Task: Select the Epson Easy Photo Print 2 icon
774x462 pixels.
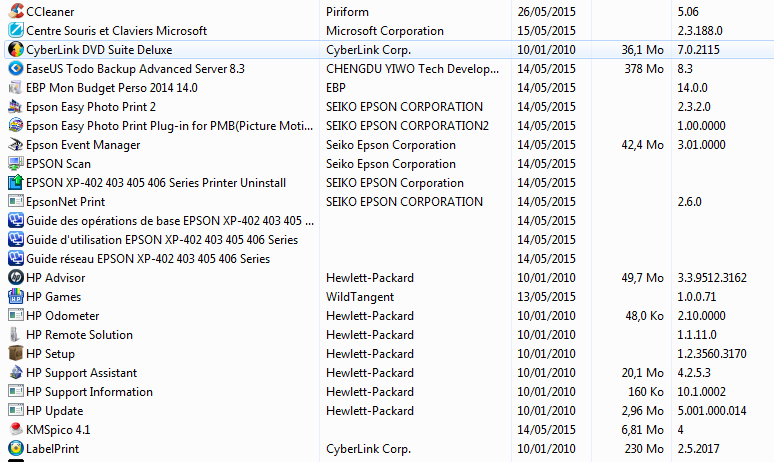Action: click(16, 107)
